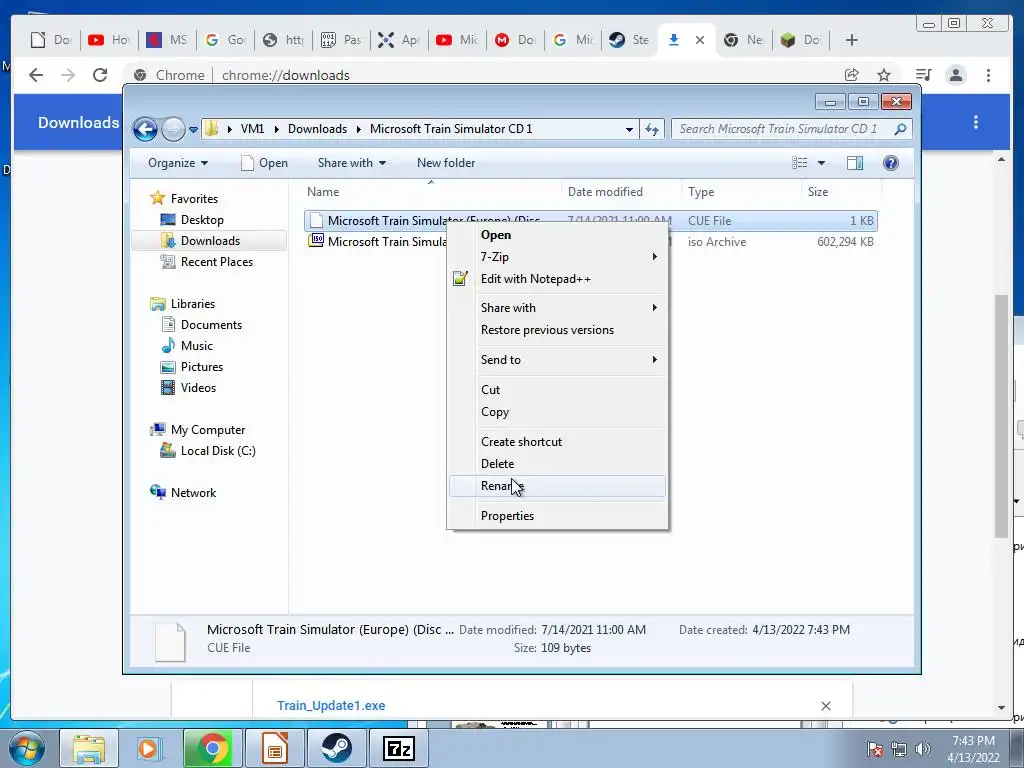This screenshot has width=1024, height=768.
Task: Open Explorer help icon
Action: [x=891, y=163]
